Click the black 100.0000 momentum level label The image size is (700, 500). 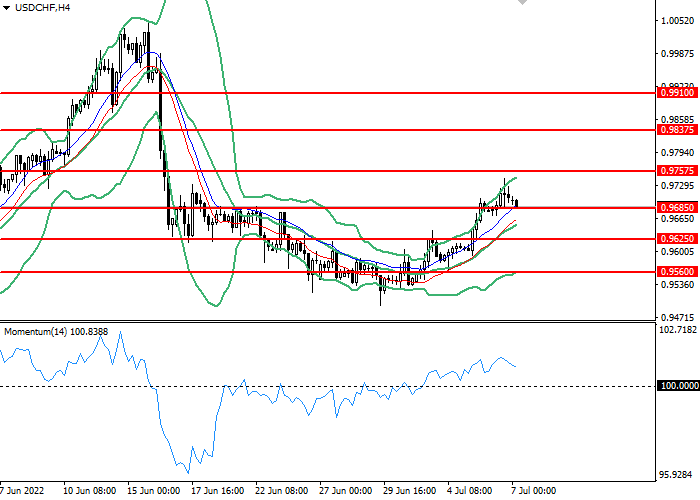678,386
